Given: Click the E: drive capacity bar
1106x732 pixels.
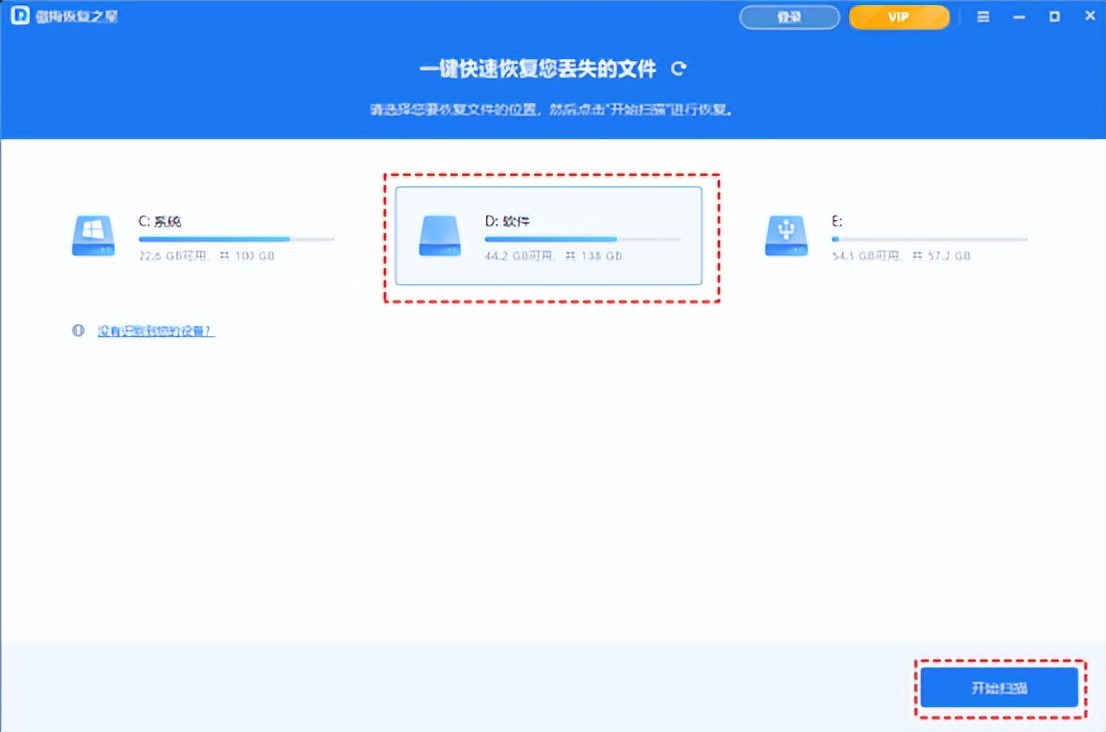Looking at the screenshot, I should point(932,239).
